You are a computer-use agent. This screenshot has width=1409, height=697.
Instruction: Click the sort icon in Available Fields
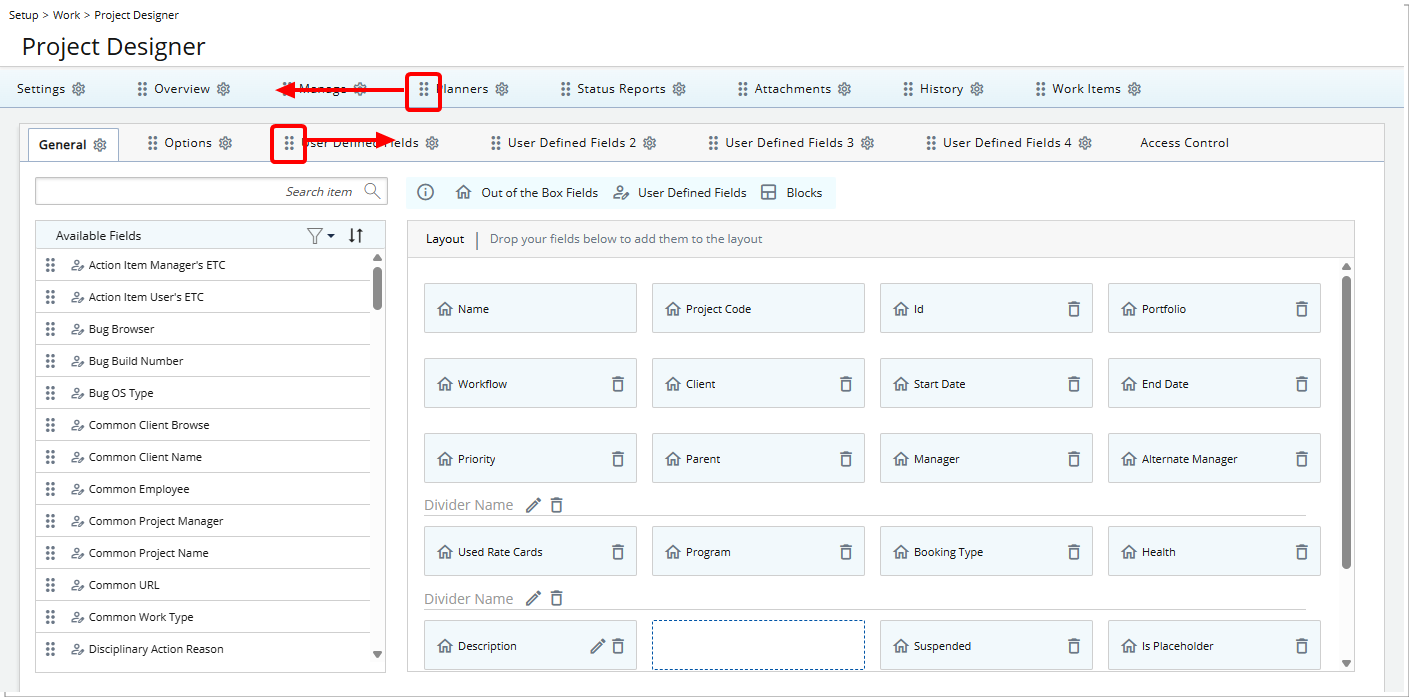[x=356, y=236]
